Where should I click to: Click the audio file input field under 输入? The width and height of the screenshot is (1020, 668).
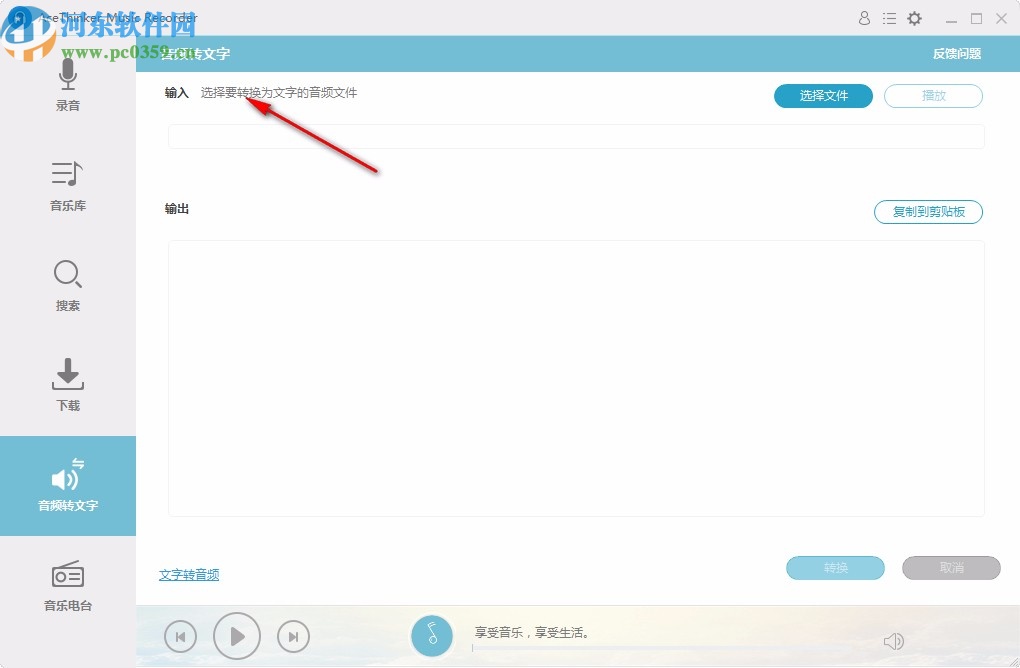pos(575,136)
